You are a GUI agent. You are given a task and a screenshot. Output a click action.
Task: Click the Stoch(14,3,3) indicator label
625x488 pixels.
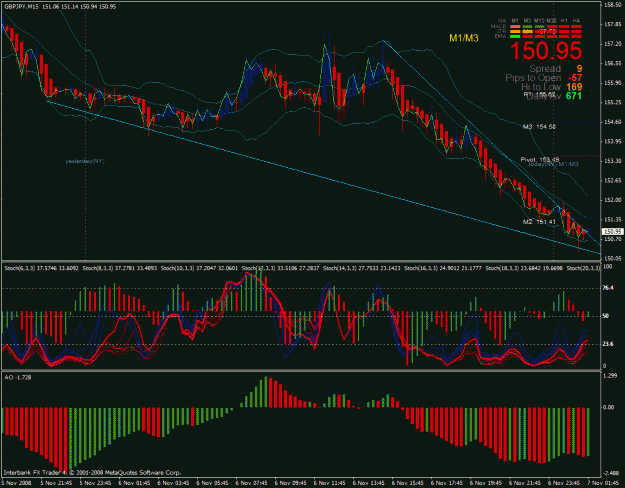click(x=362, y=268)
